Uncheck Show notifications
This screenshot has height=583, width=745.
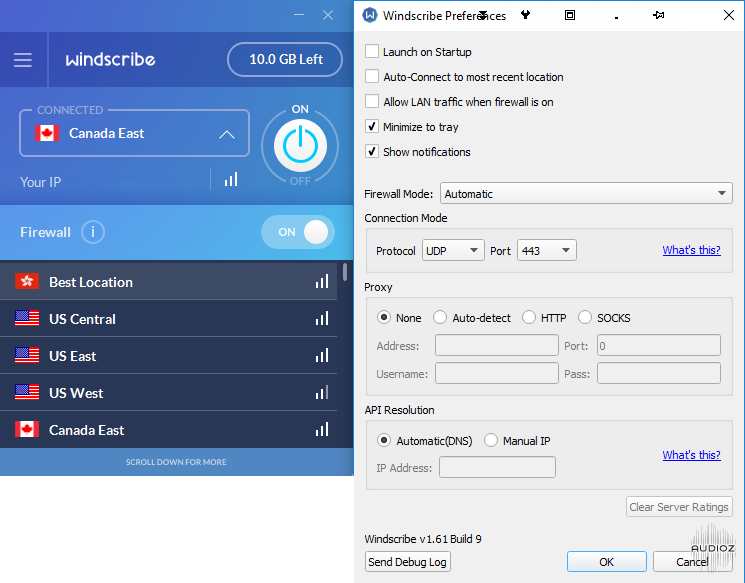tap(372, 152)
